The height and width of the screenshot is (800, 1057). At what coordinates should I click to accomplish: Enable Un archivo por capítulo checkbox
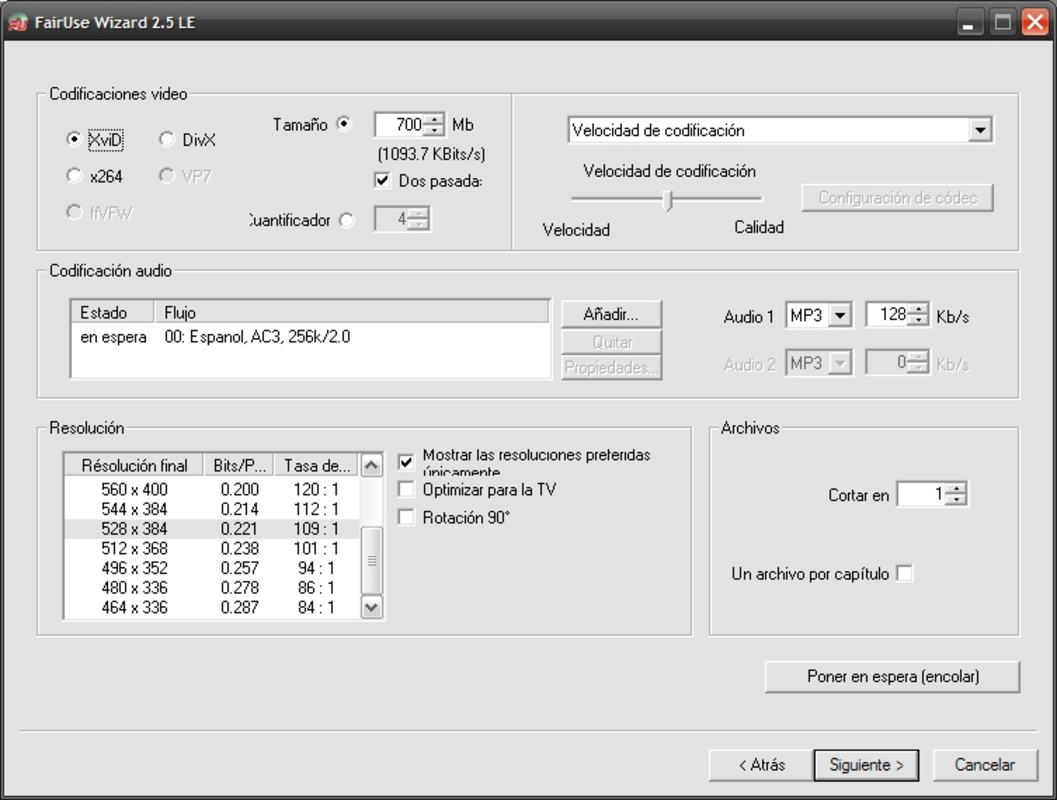coord(905,574)
